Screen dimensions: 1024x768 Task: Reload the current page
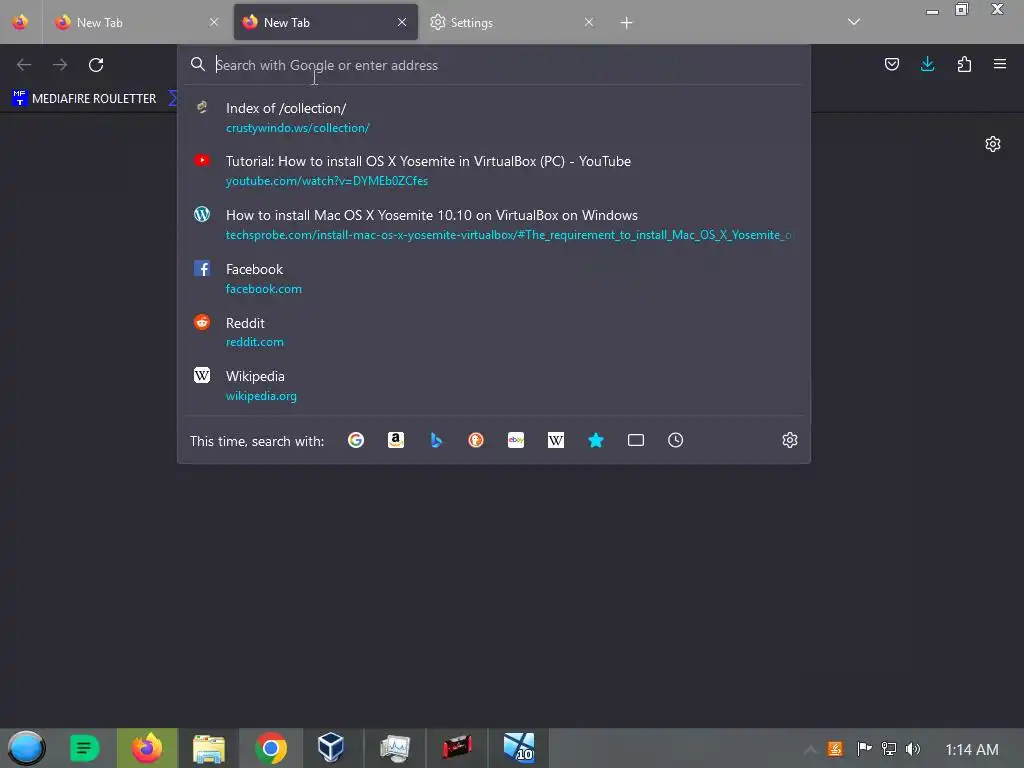click(96, 65)
